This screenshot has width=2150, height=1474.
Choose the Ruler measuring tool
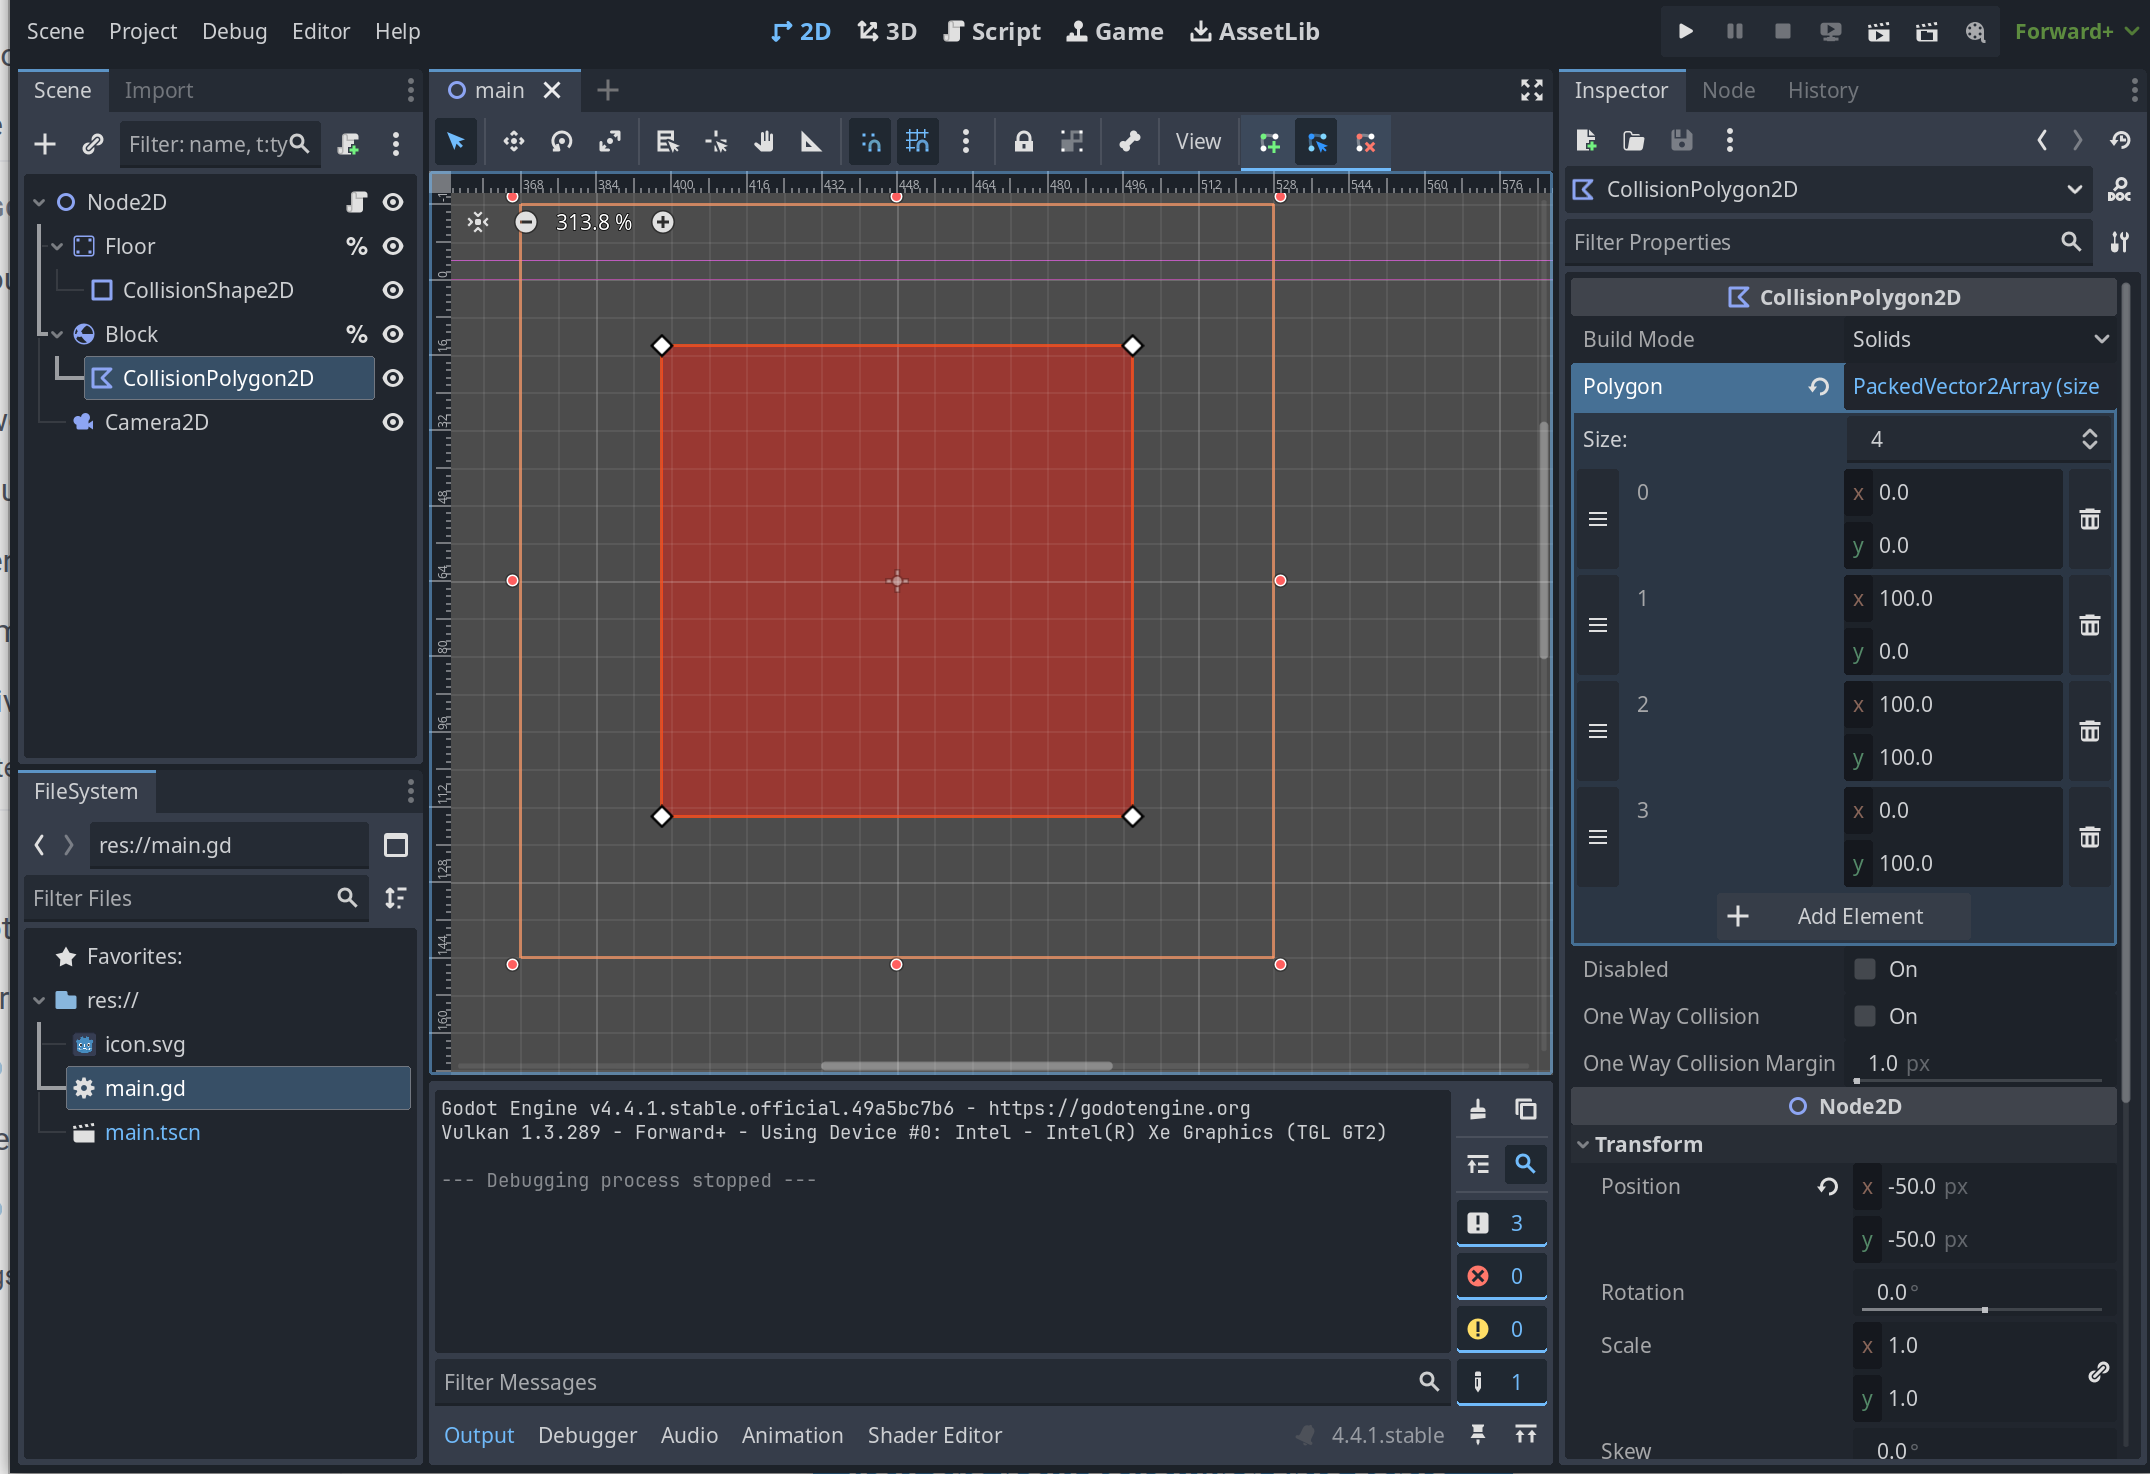pos(811,142)
